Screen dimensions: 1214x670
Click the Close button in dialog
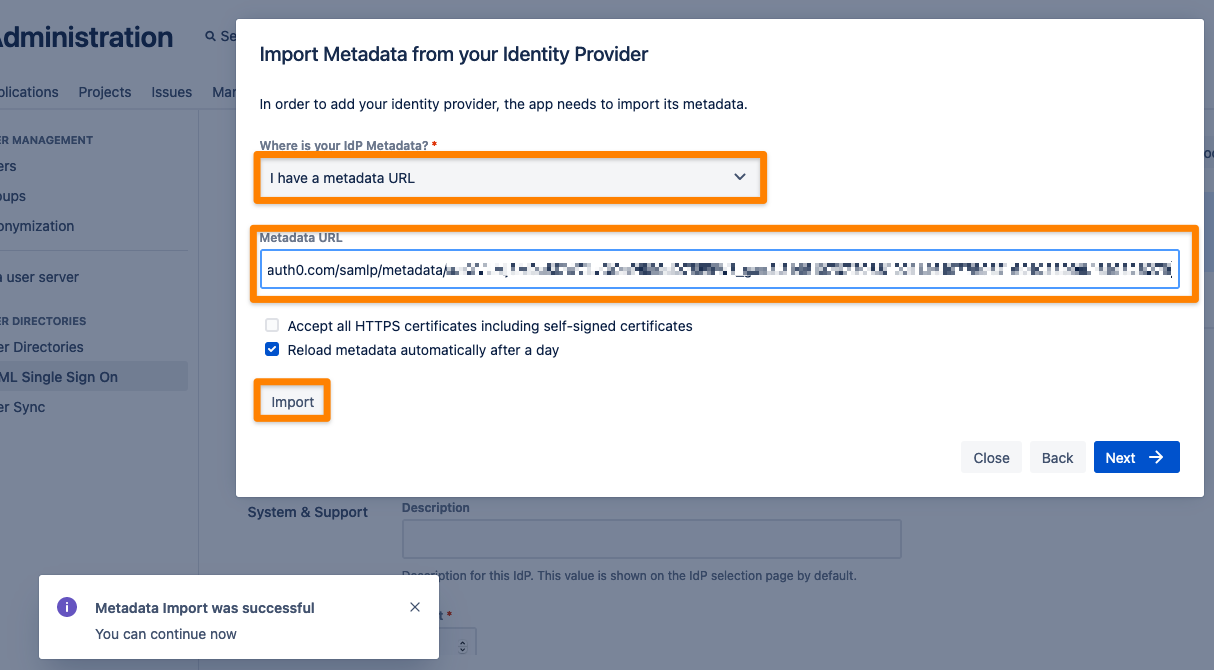click(x=991, y=457)
